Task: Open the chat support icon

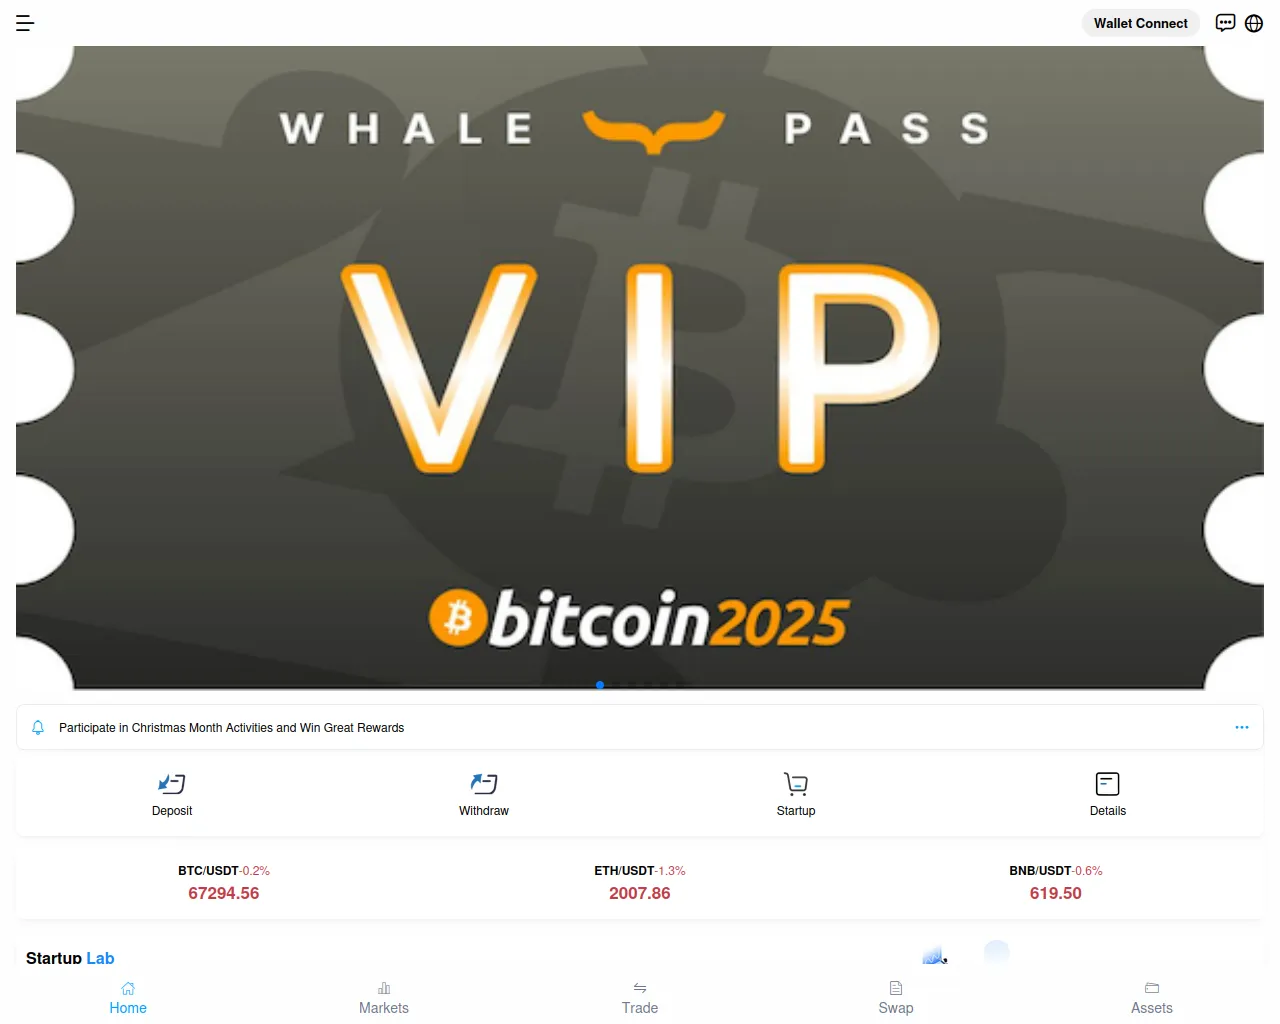Action: click(1225, 23)
